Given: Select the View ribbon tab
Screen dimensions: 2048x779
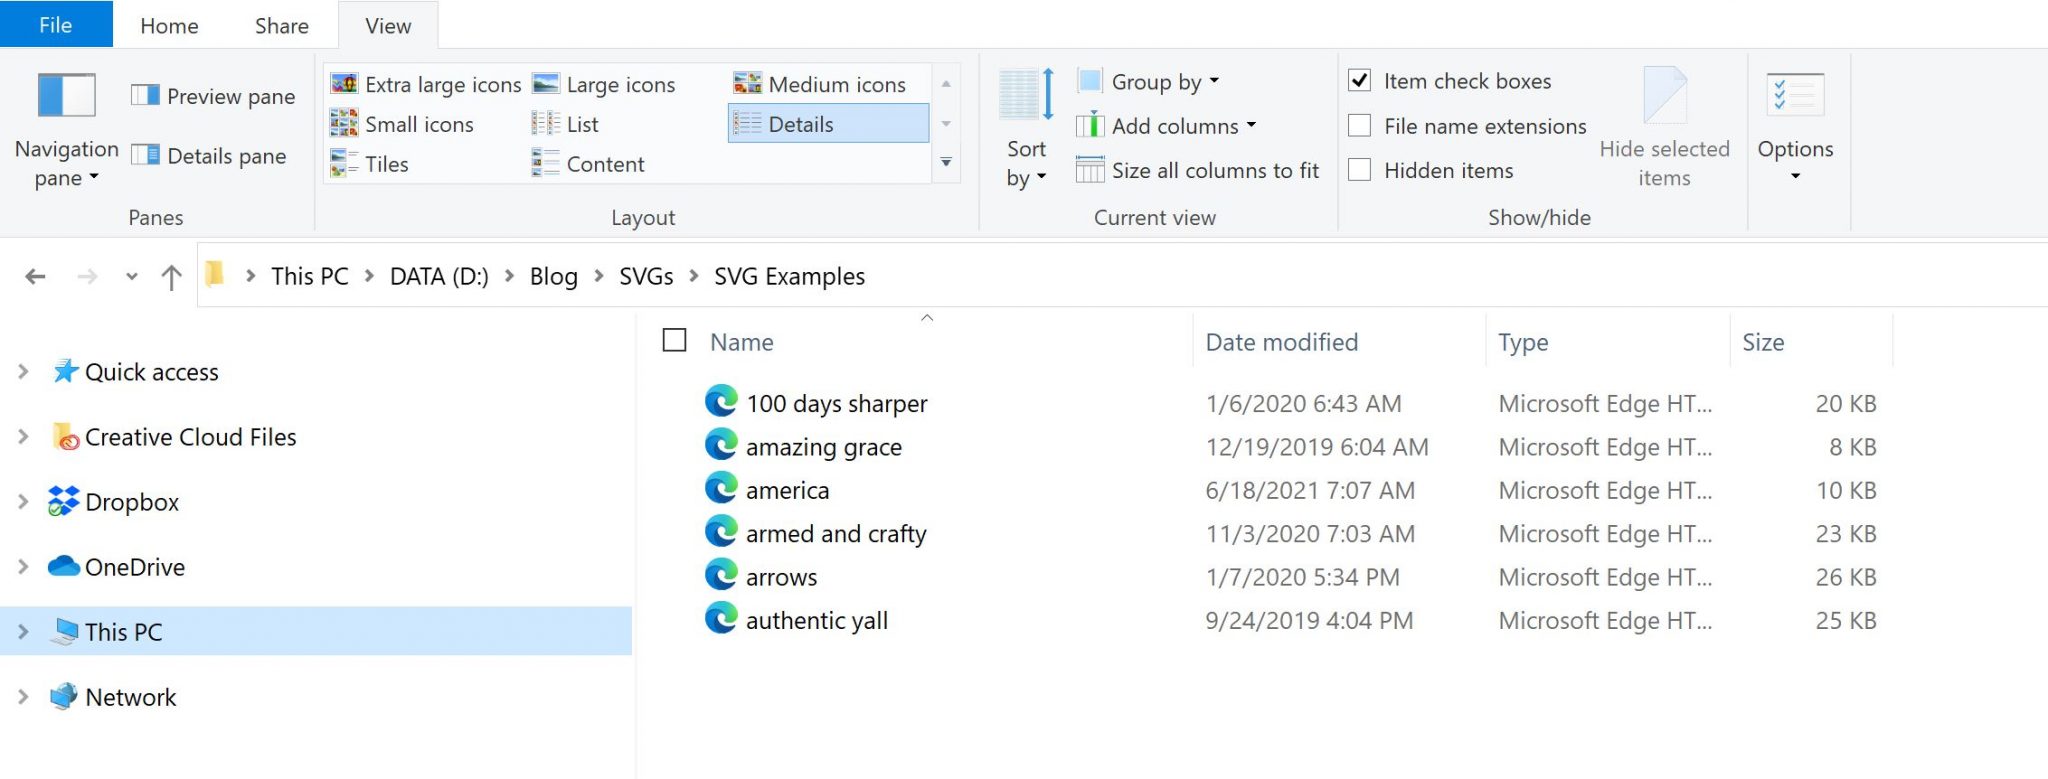Looking at the screenshot, I should click(388, 26).
